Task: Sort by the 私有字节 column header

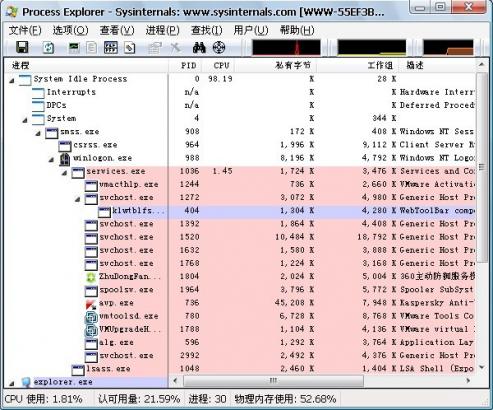Action: pos(276,65)
